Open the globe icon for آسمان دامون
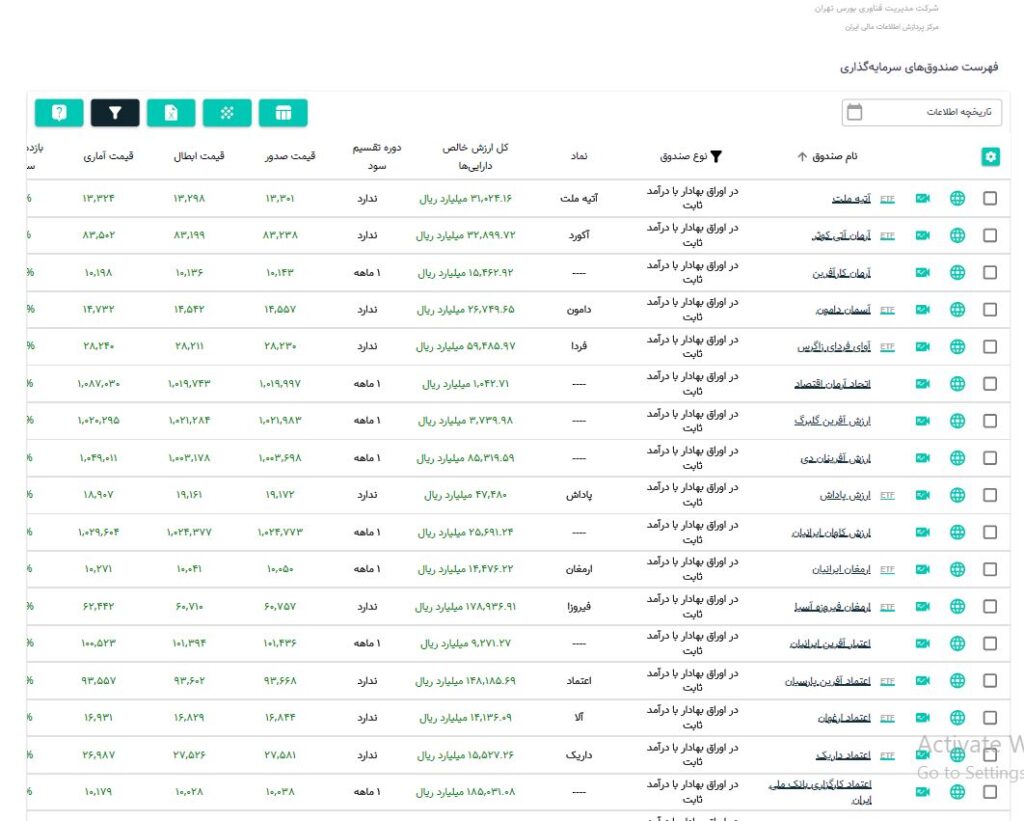1024x821 pixels. (x=957, y=310)
